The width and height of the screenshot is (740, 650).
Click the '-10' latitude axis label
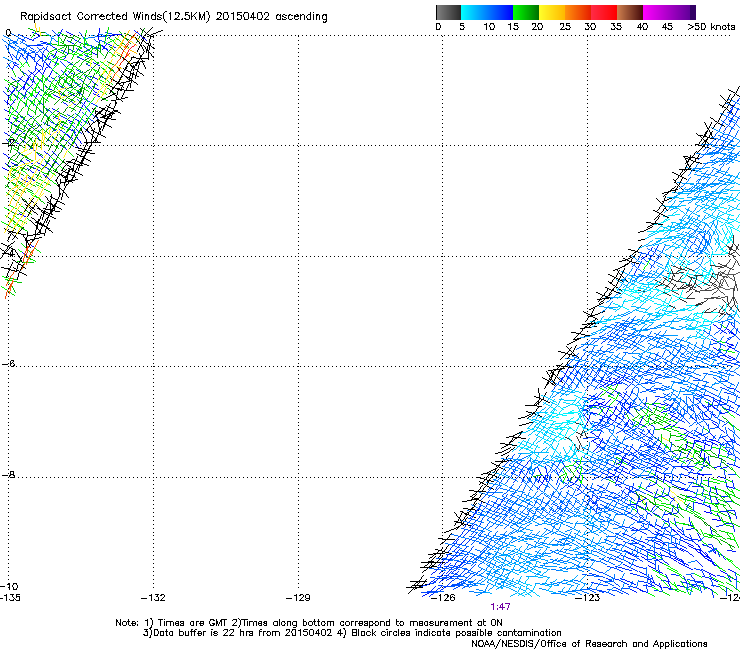9,586
